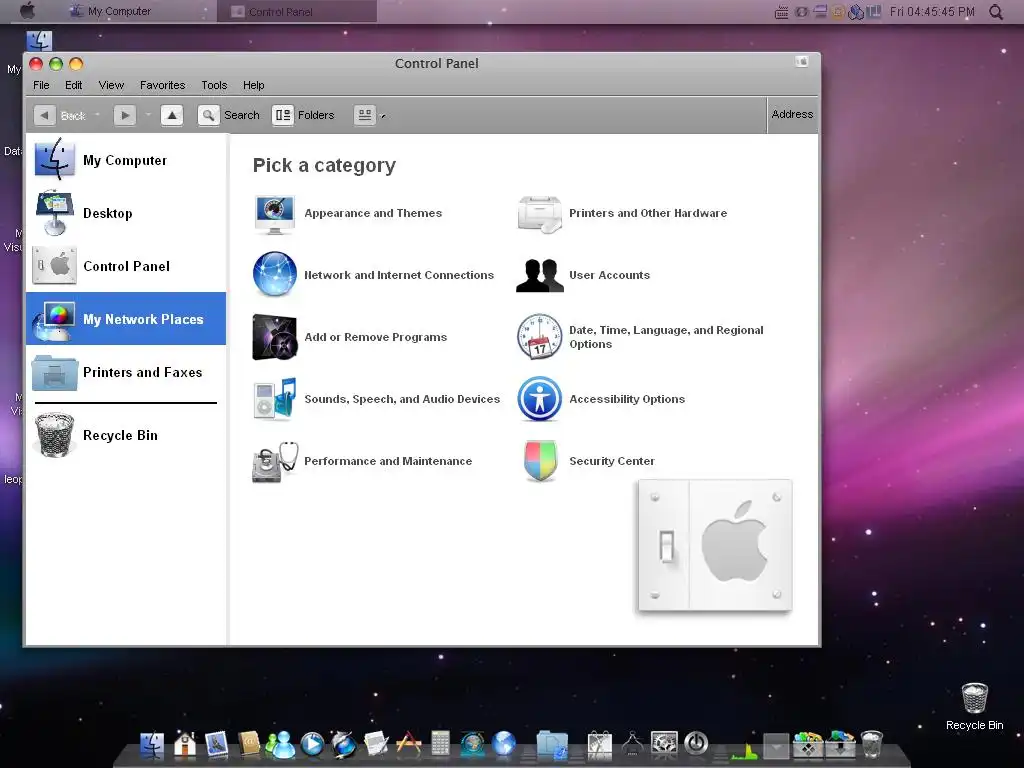The image size is (1024, 768).
Task: Open Network and Internet Connections globe icon
Action: coord(274,274)
